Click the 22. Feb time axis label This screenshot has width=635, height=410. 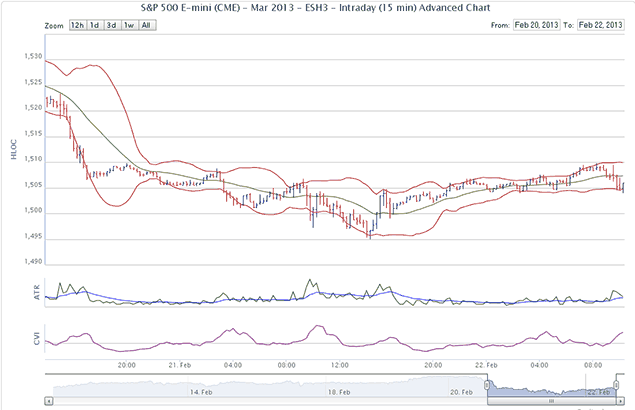pos(486,365)
